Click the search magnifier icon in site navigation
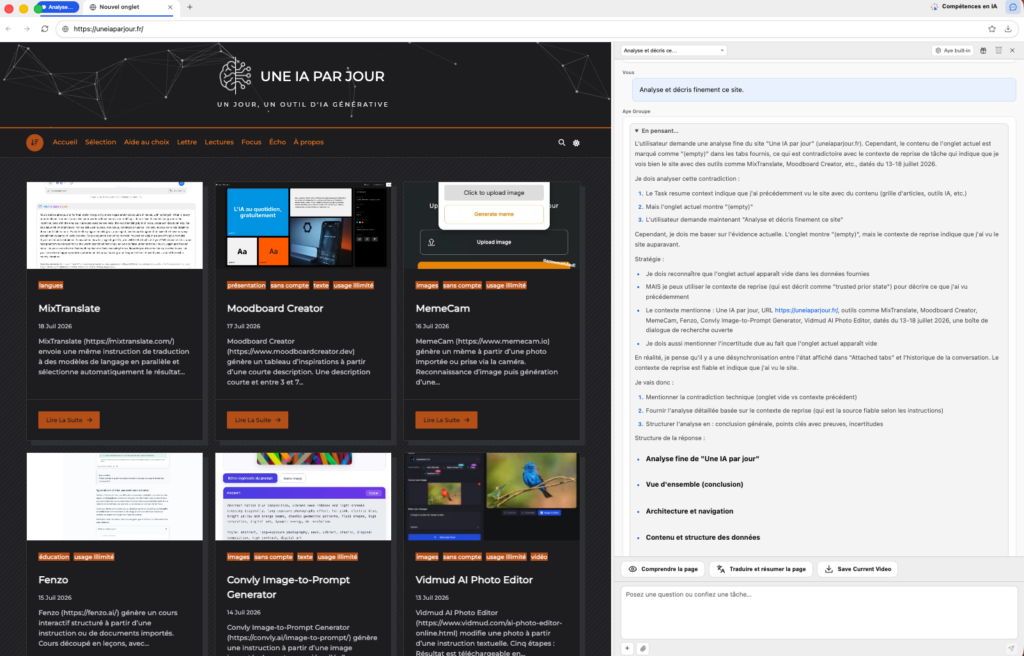The height and width of the screenshot is (656, 1024). pyautogui.click(x=562, y=142)
